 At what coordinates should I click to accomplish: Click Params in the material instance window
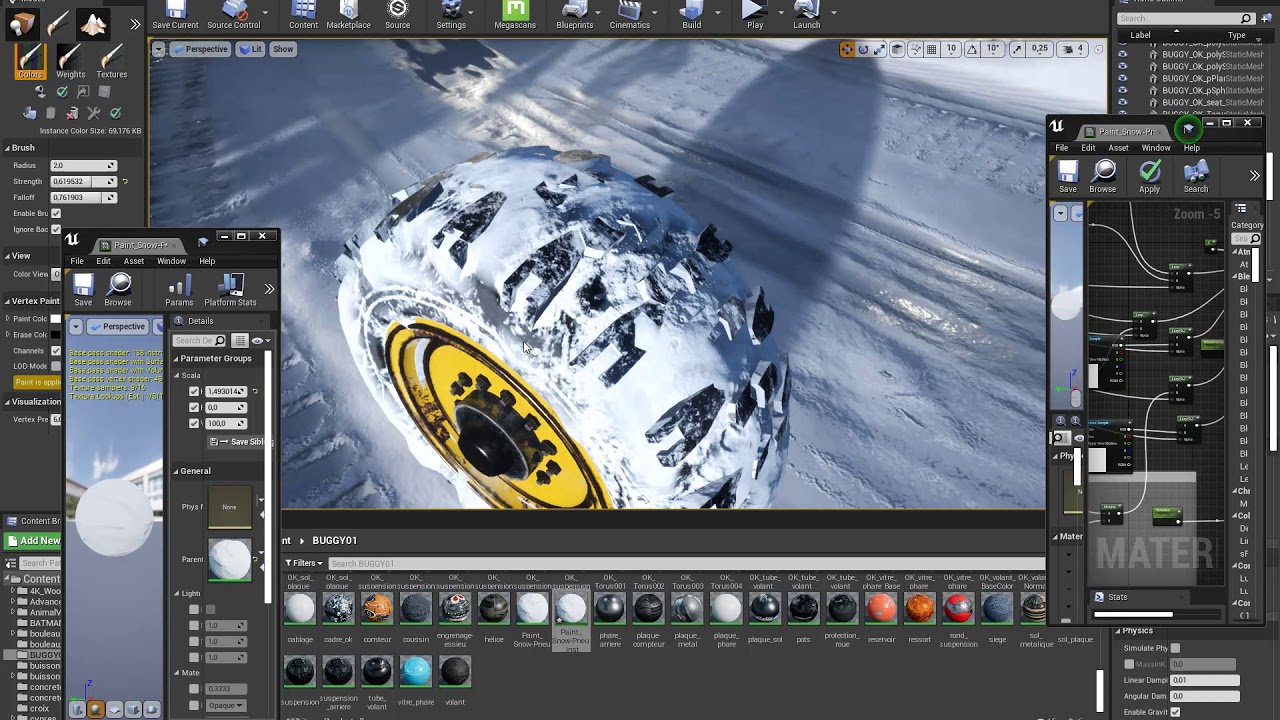click(179, 290)
